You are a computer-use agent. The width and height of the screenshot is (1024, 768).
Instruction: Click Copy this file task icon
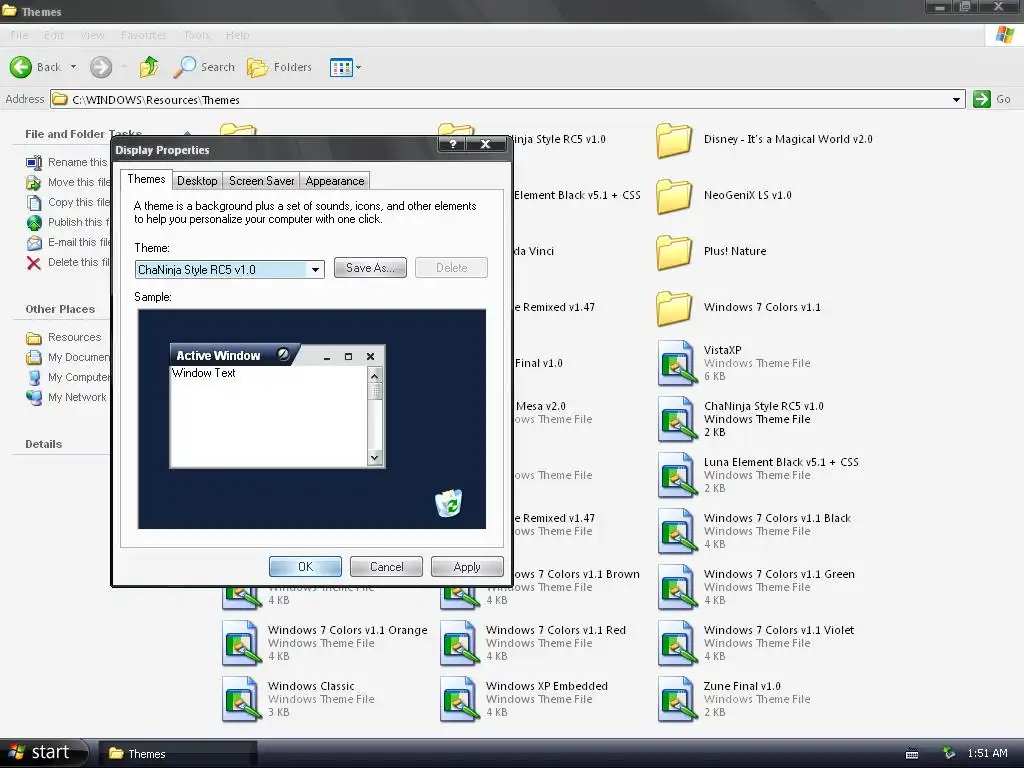point(34,202)
